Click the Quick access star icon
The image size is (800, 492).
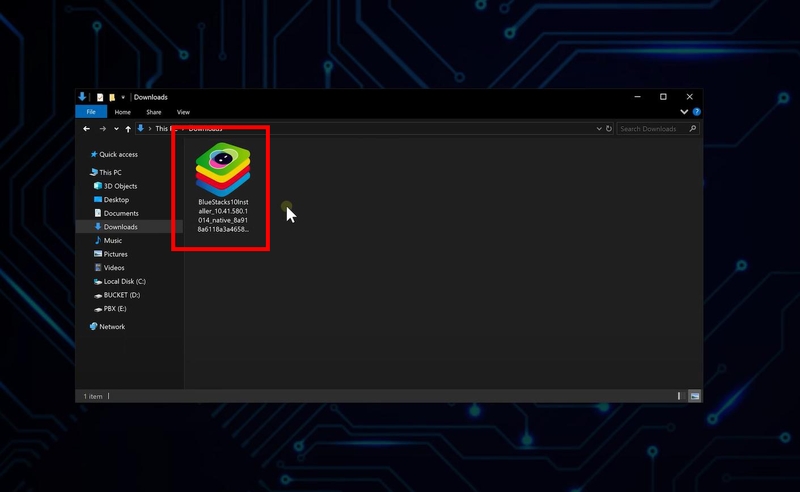pos(94,154)
